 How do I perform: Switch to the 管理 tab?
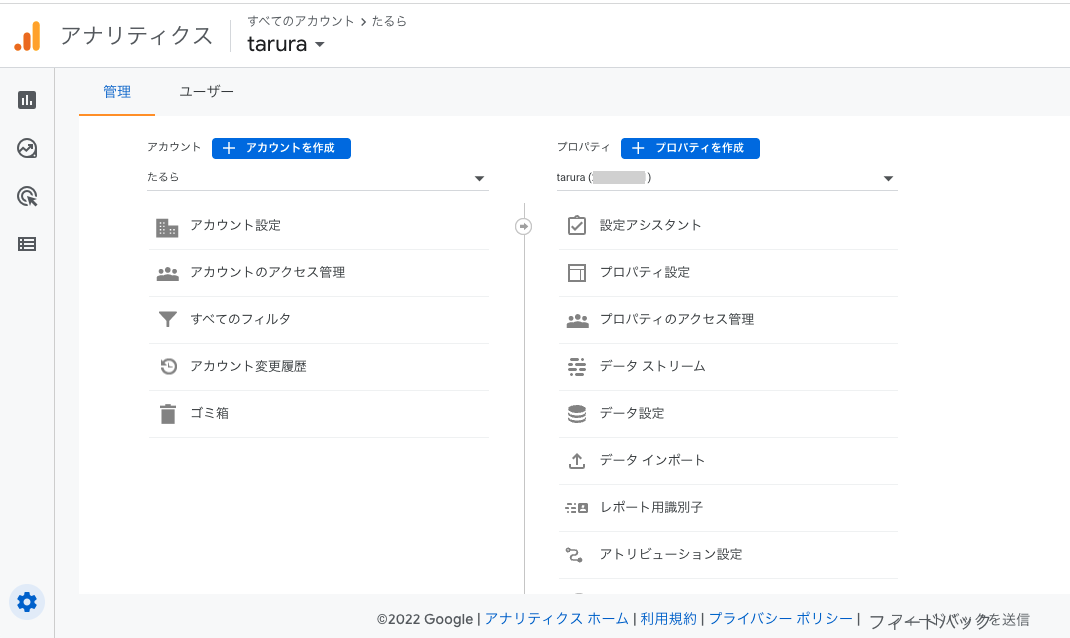tap(117, 92)
